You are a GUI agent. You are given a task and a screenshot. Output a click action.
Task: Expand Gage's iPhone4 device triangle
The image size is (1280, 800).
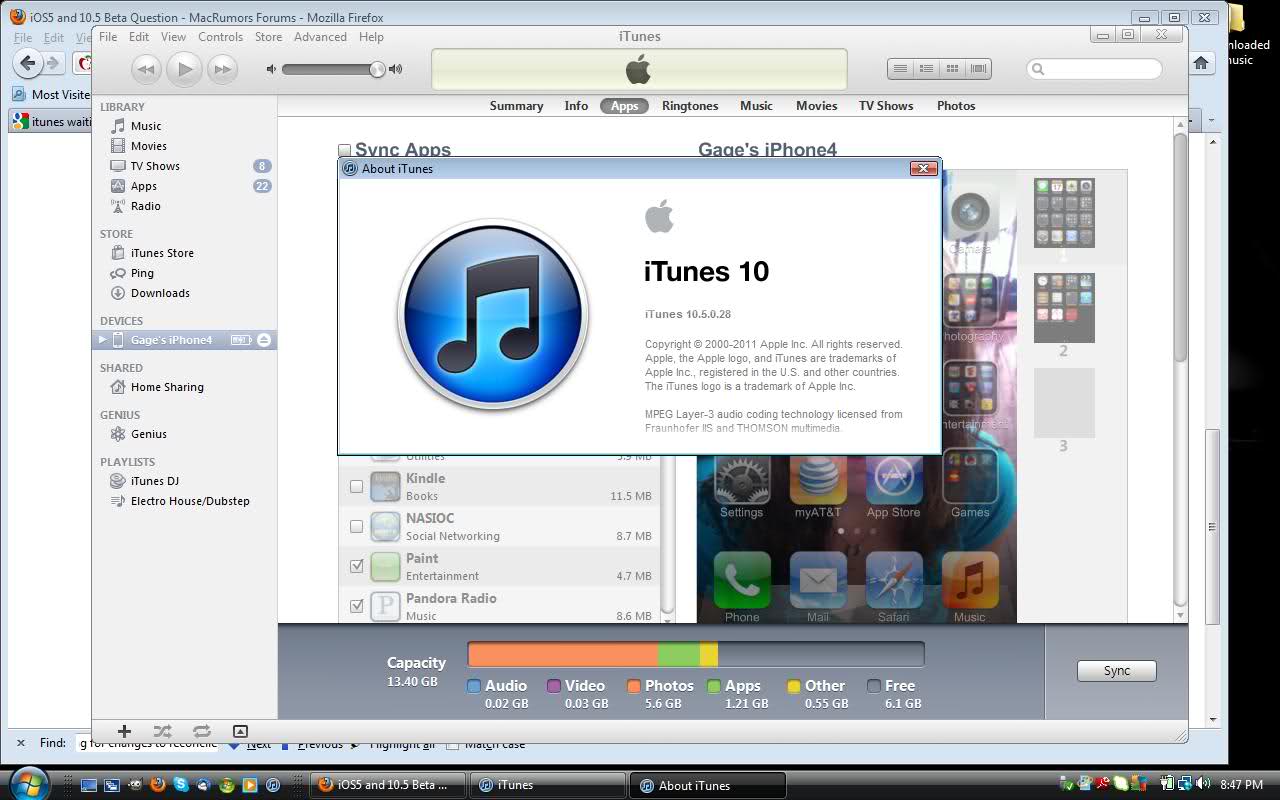pyautogui.click(x=102, y=340)
